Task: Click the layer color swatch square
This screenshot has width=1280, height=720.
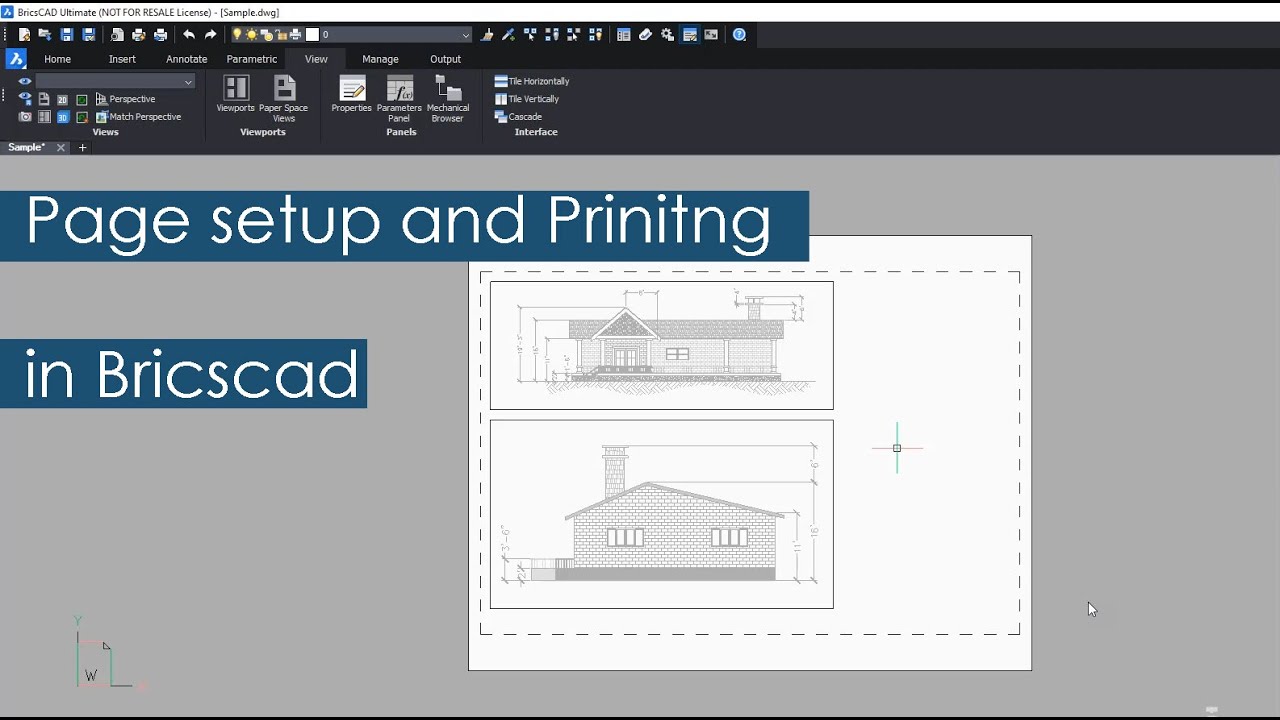Action: [x=312, y=35]
